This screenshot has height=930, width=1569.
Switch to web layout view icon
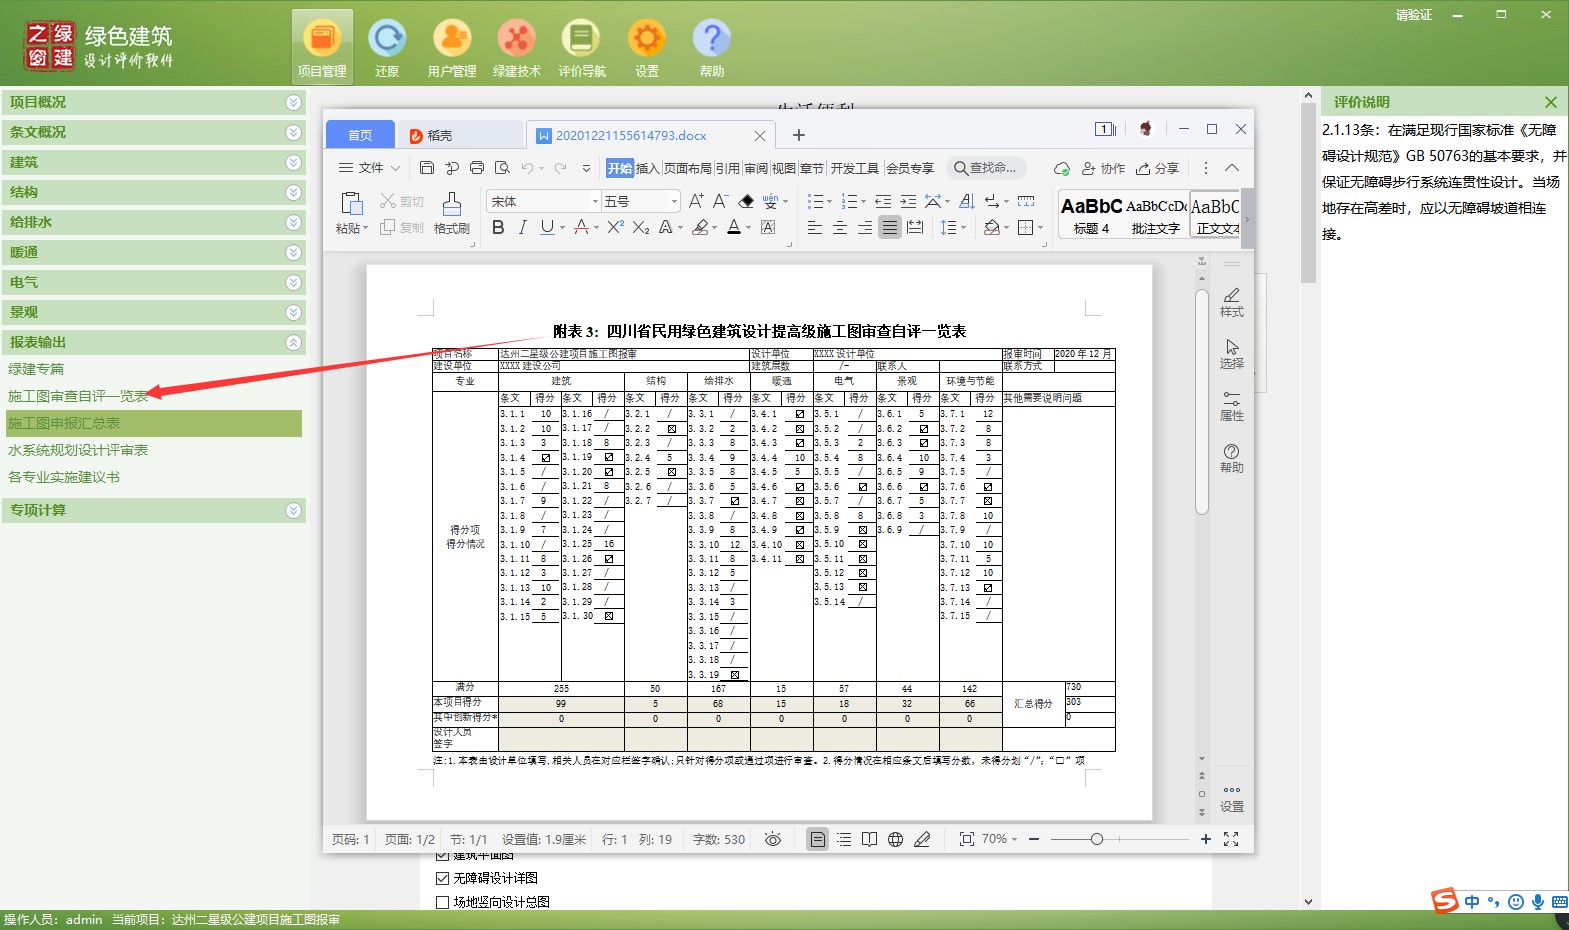tap(895, 839)
